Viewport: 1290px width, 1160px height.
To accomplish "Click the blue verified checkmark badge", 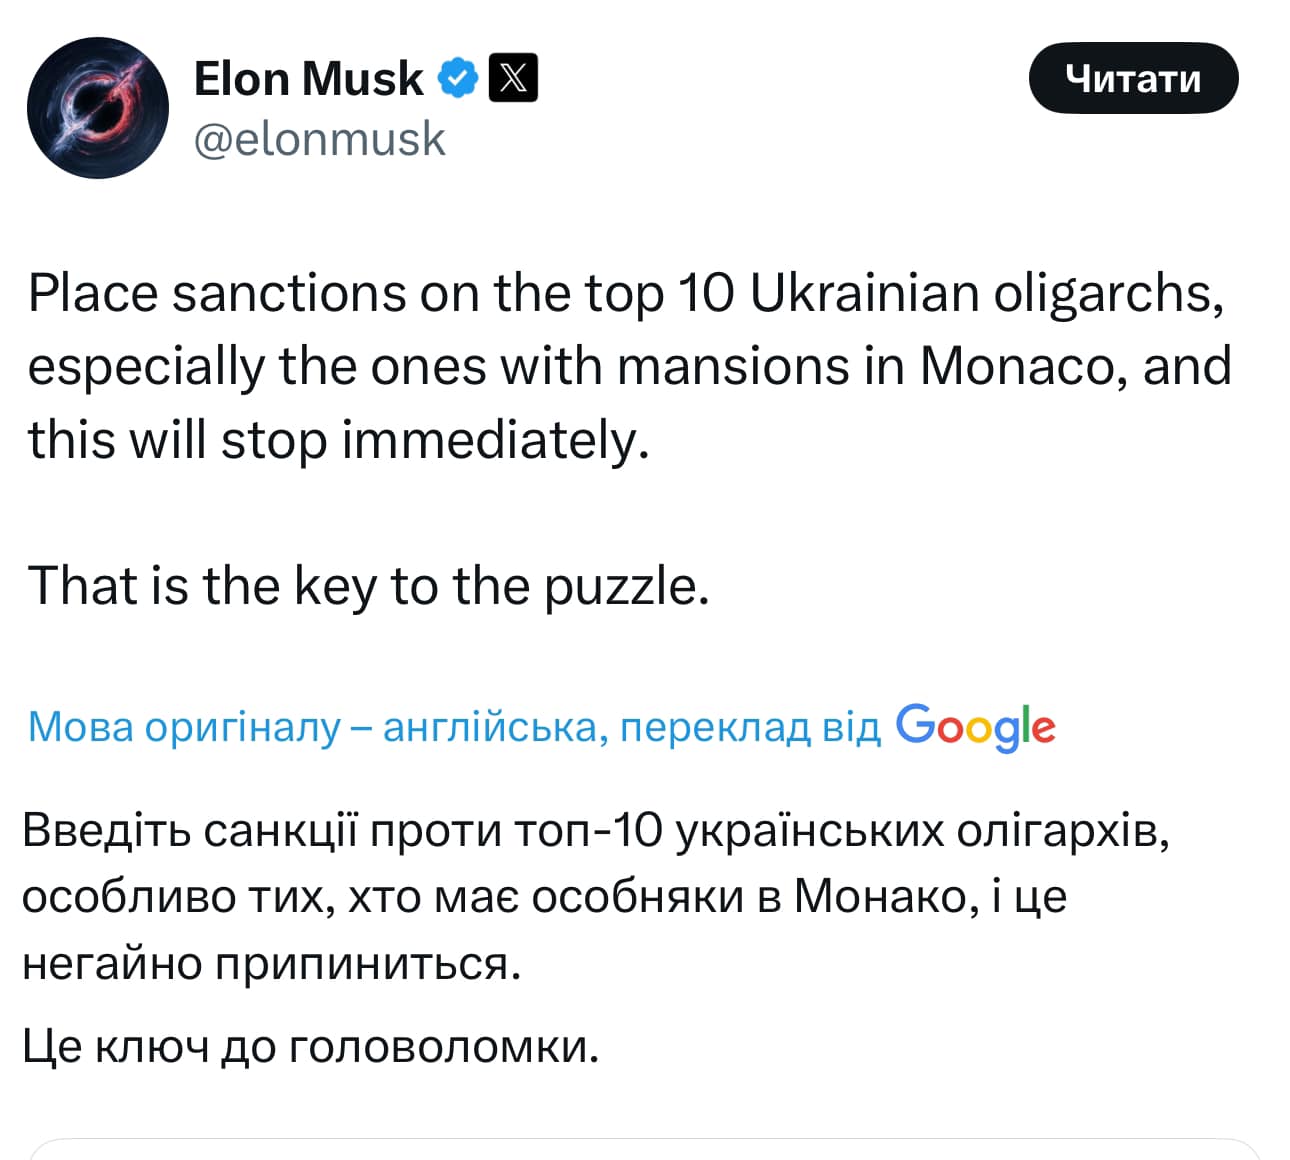I will (458, 78).
